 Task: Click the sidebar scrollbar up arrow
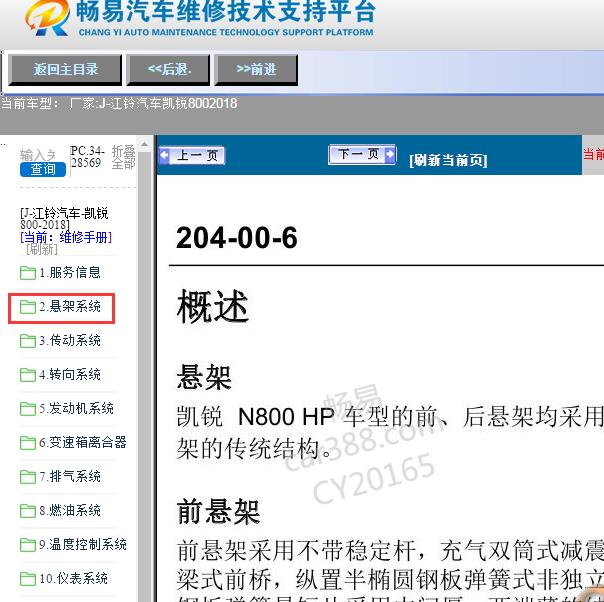tap(144, 144)
